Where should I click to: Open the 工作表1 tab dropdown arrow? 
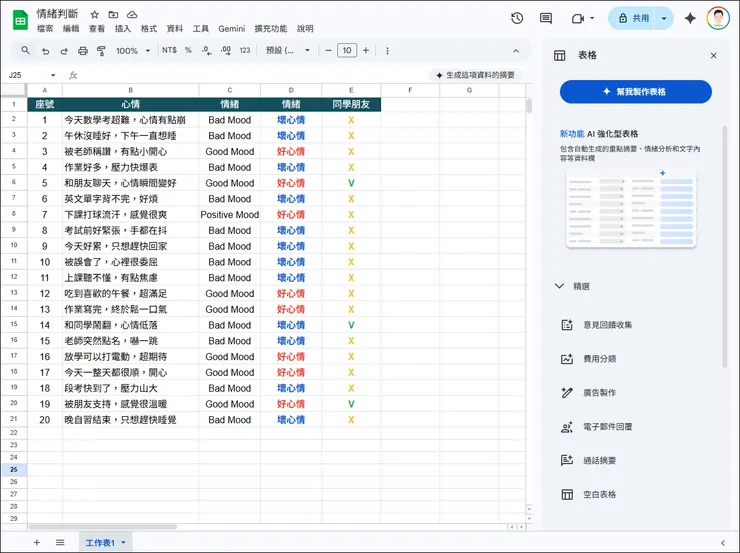[x=124, y=543]
